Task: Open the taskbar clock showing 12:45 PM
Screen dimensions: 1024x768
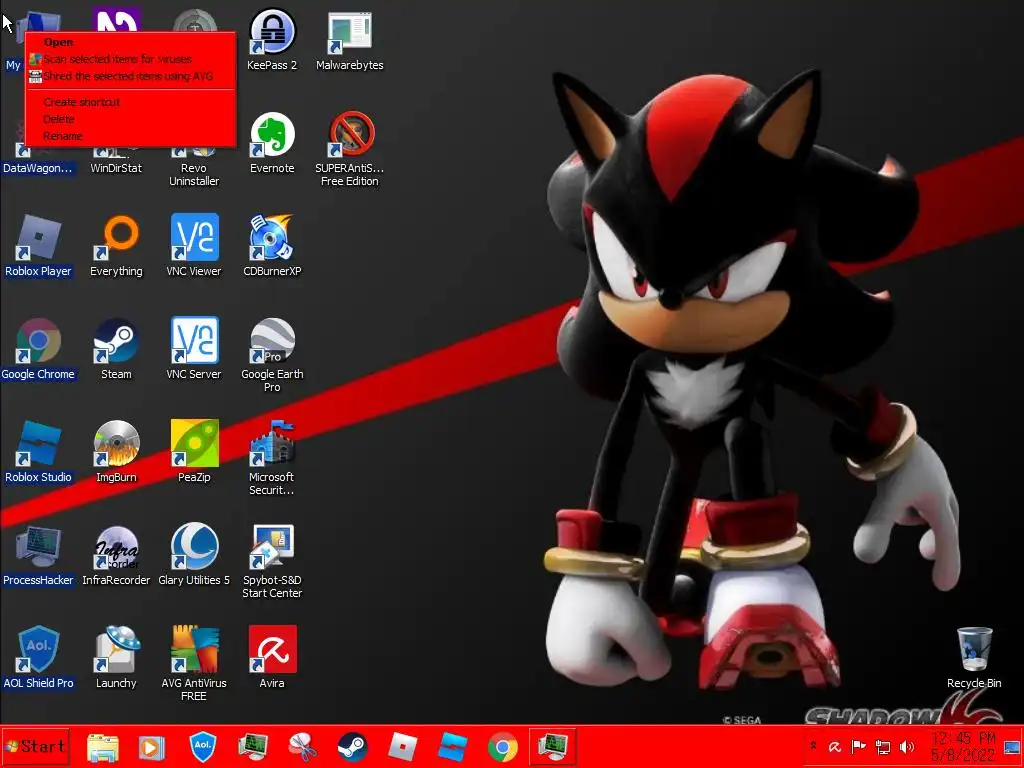Action: point(963,746)
